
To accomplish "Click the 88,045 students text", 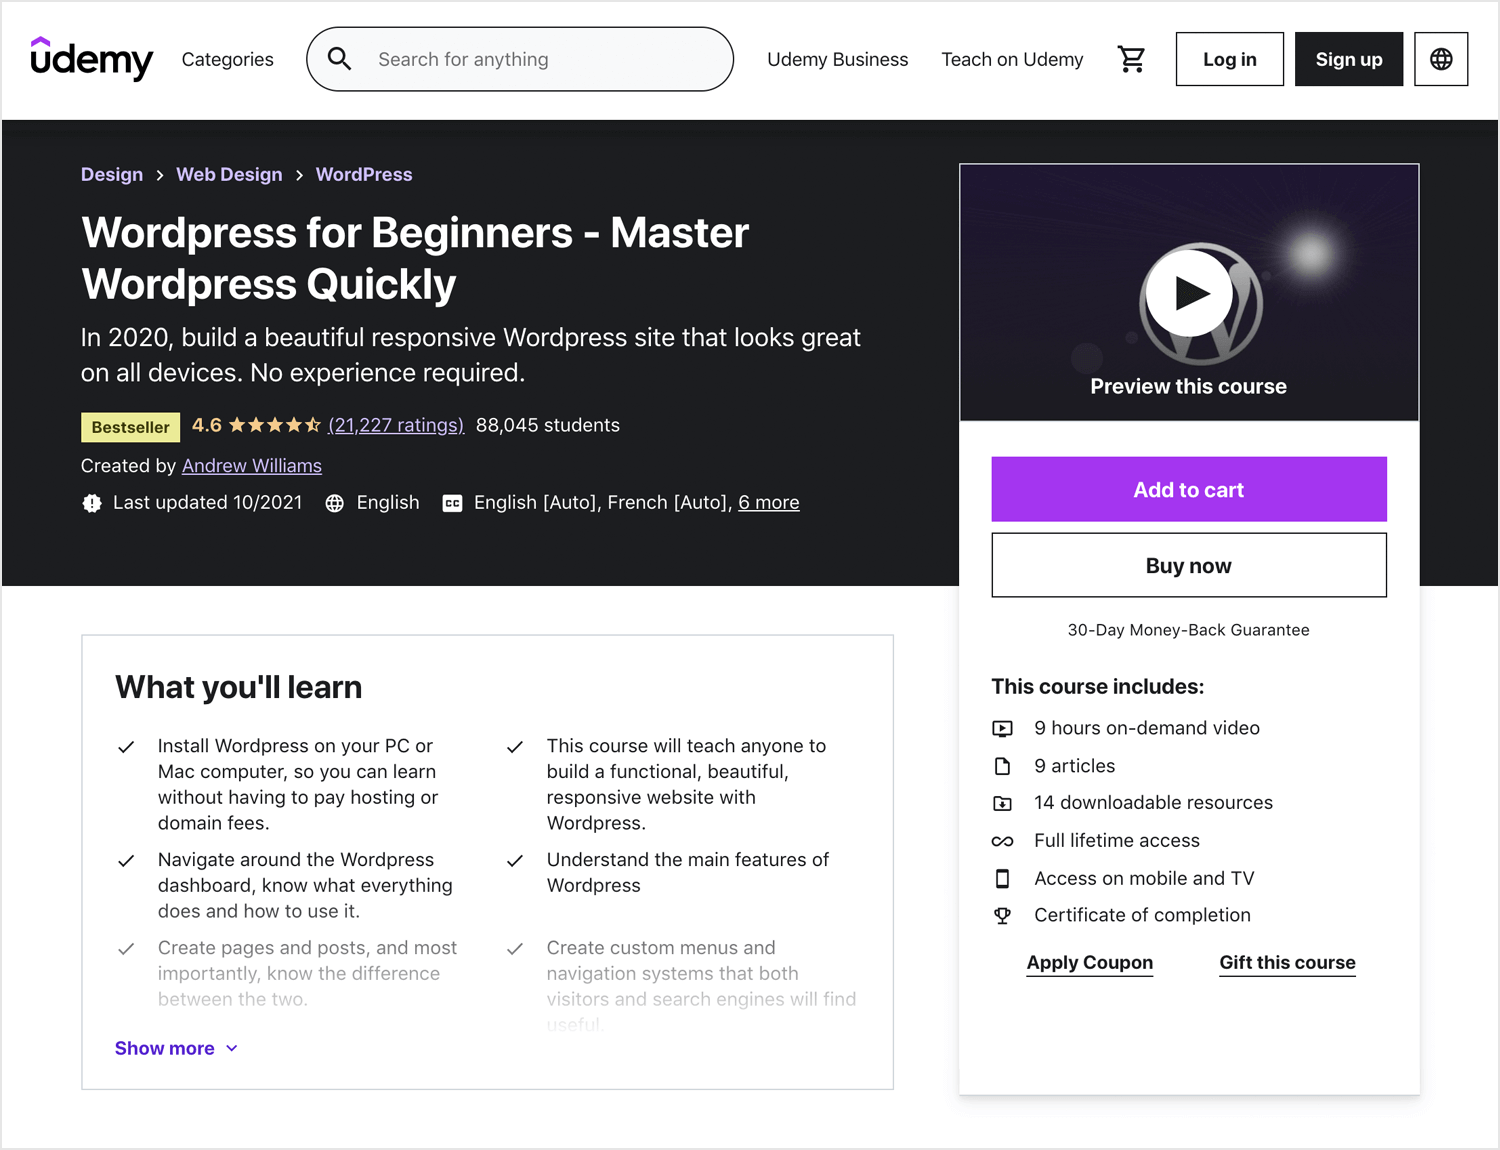I will tap(548, 425).
